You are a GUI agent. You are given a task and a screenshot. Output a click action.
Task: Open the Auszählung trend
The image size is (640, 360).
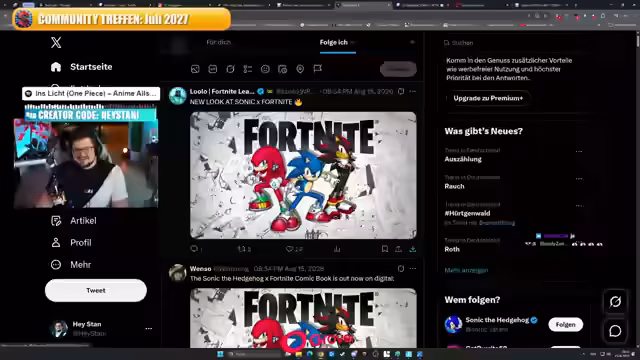pyautogui.click(x=463, y=159)
